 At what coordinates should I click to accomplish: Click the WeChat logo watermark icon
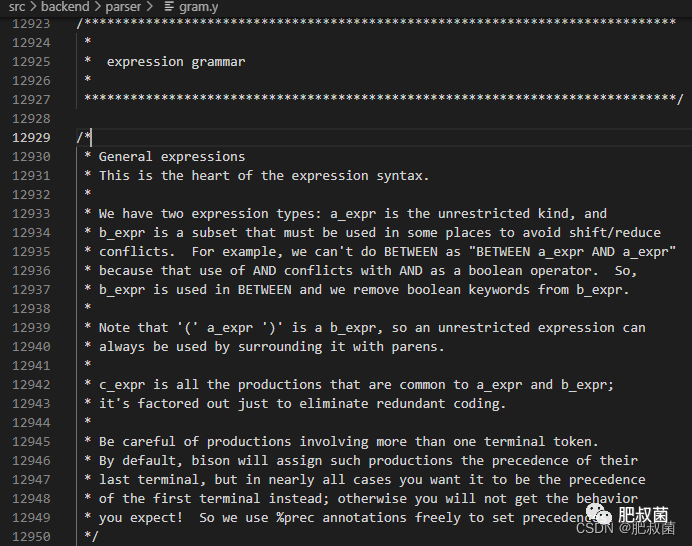[598, 515]
